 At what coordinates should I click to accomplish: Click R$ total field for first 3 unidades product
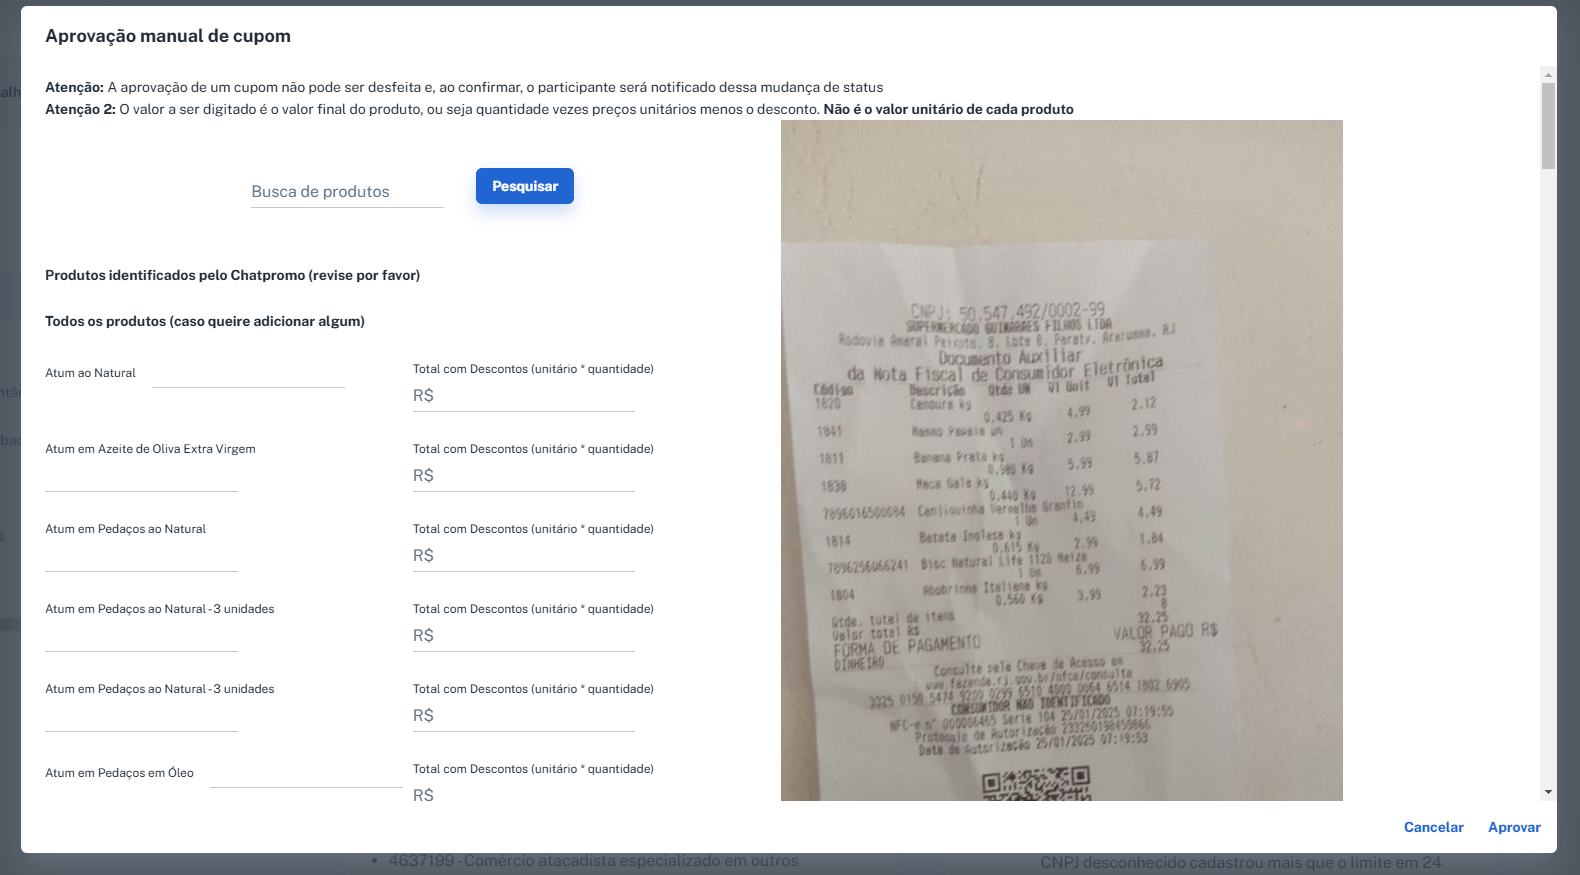pos(524,636)
